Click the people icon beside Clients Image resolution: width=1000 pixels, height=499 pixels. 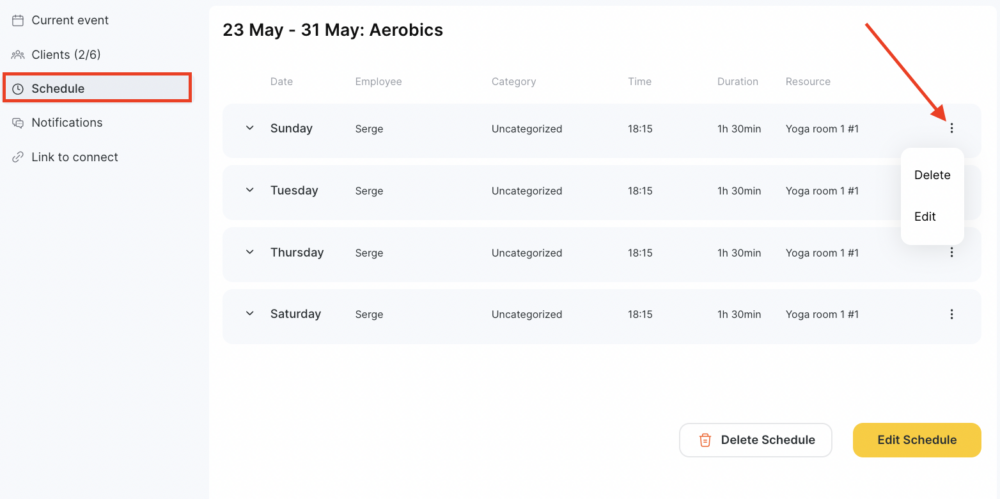(x=18, y=55)
